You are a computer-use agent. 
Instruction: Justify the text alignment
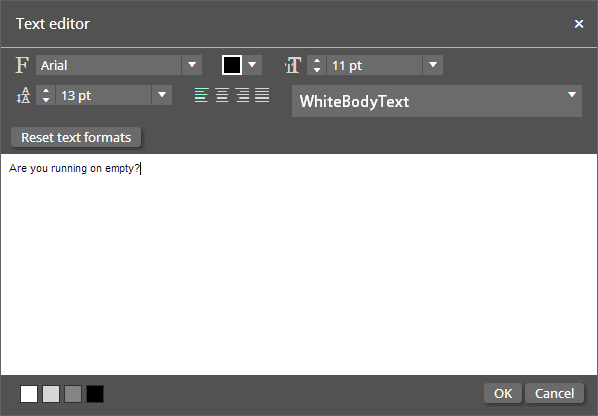262,95
